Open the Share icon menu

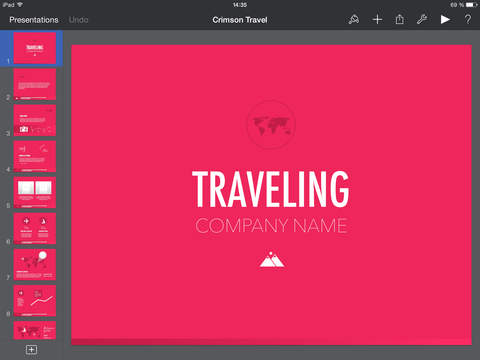coord(399,20)
